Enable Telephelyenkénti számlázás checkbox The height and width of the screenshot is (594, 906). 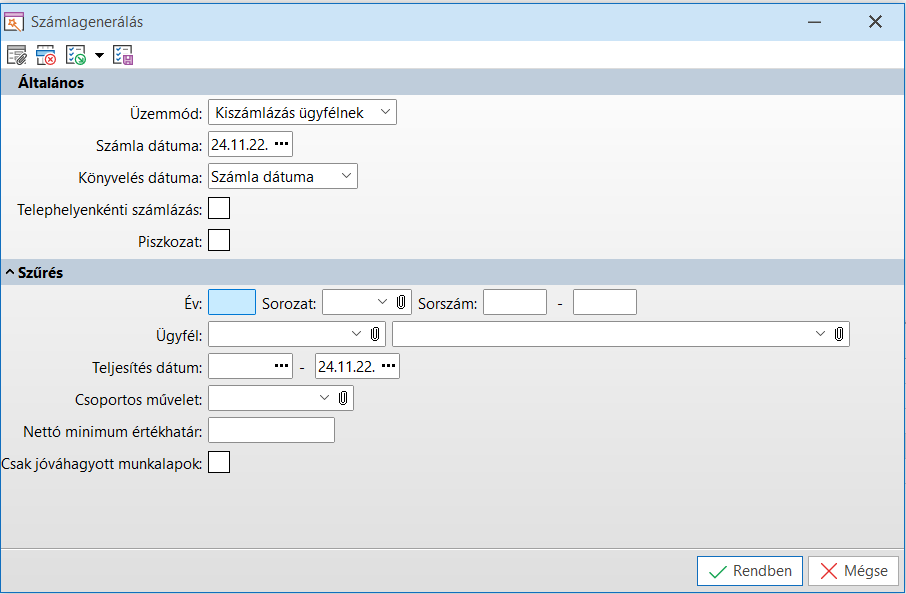pos(218,208)
